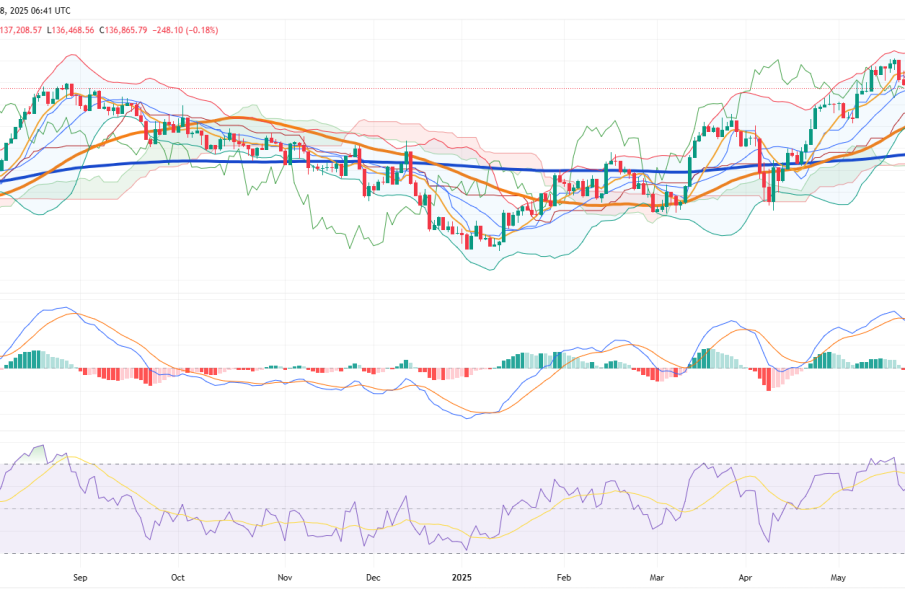Click the red dotted current price line
The height and width of the screenshot is (613, 905).
coord(400,88)
